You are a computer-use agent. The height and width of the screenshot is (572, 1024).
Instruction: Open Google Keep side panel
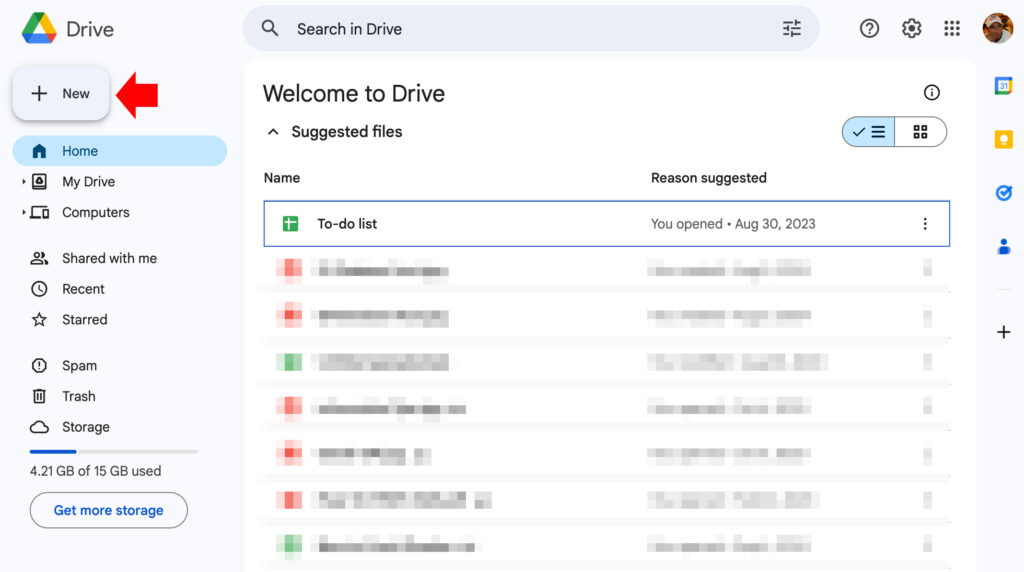[1004, 139]
